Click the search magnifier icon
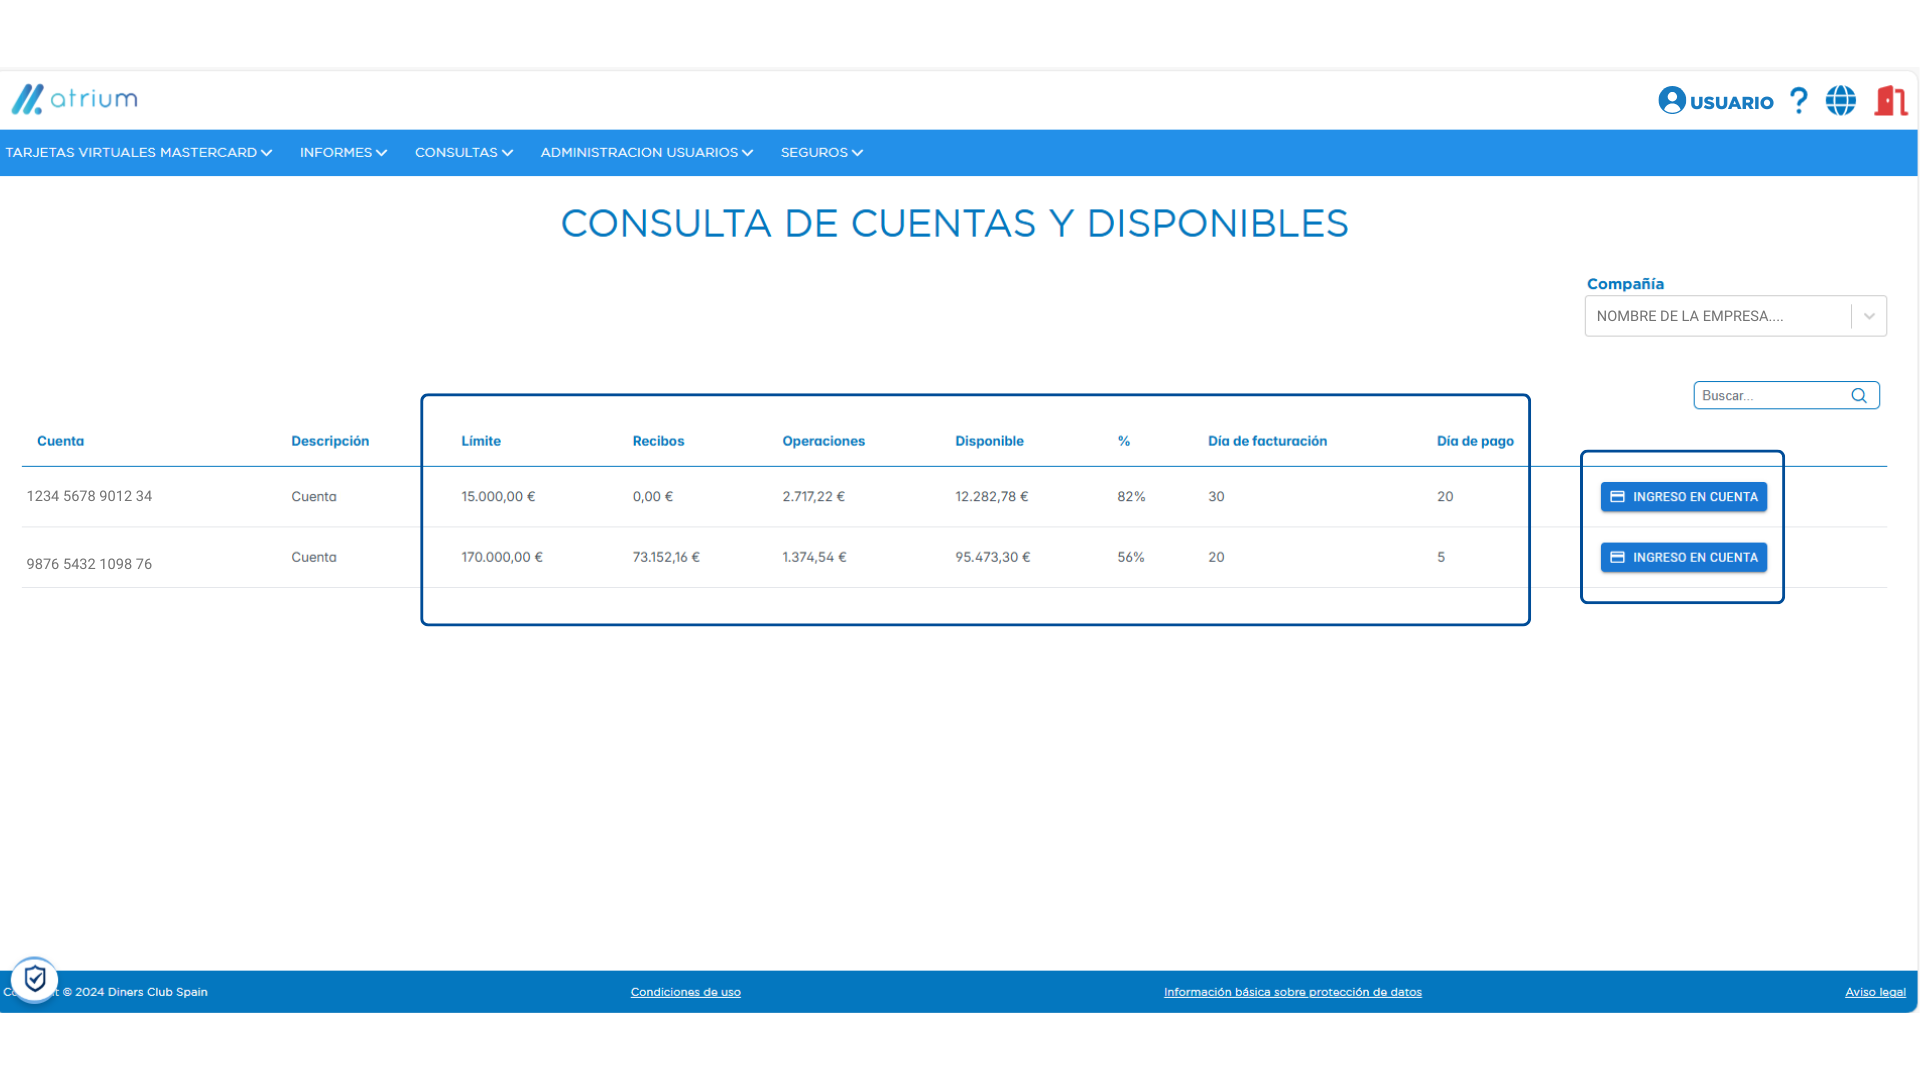 (x=1859, y=396)
